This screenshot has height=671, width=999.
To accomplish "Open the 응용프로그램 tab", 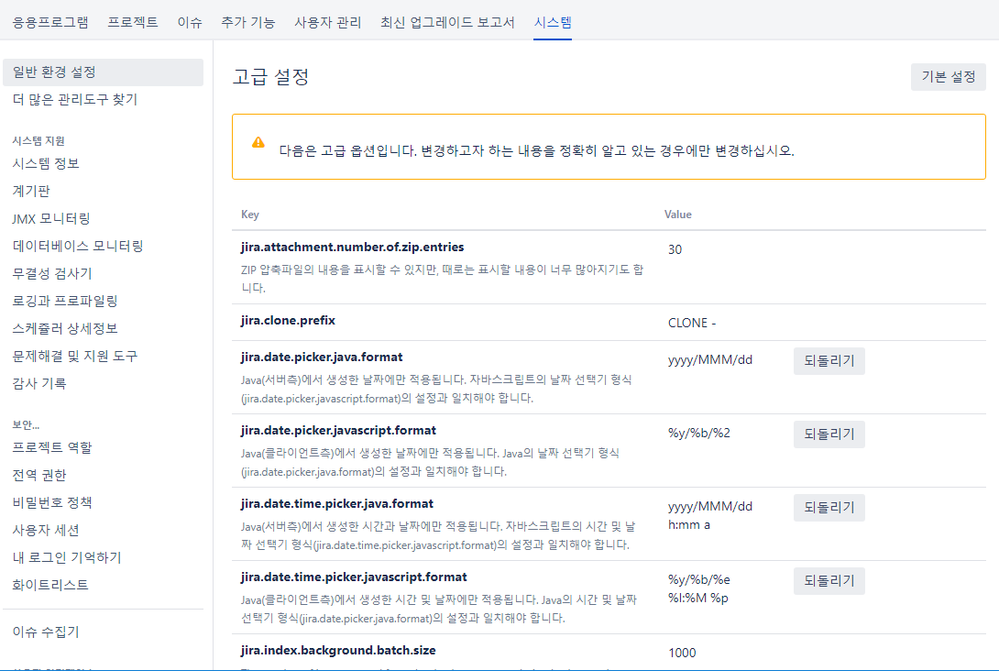I will tap(50, 22).
